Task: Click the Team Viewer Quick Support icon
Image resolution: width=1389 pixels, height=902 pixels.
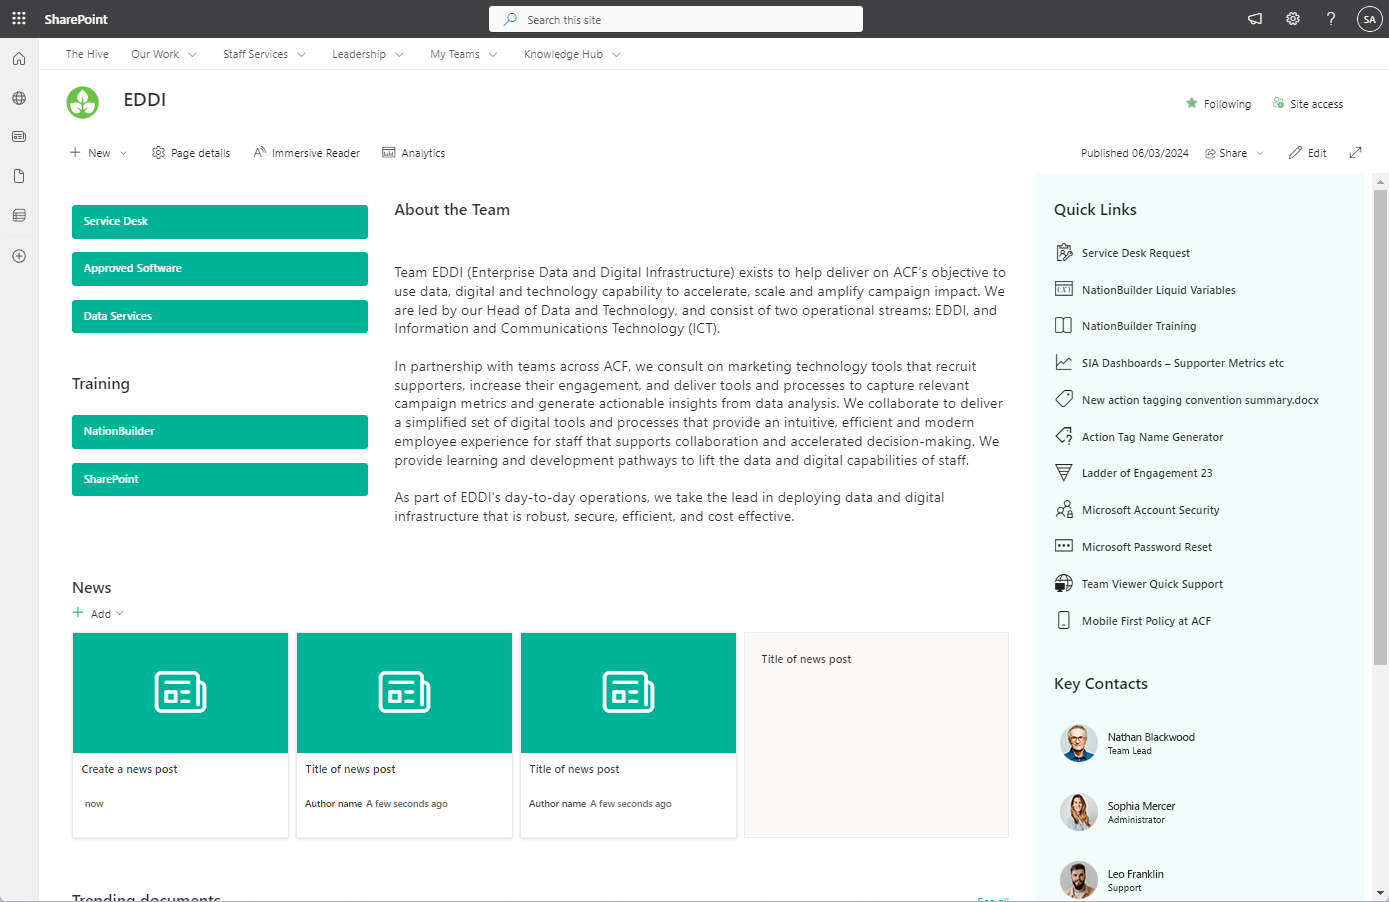Action: pyautogui.click(x=1064, y=584)
